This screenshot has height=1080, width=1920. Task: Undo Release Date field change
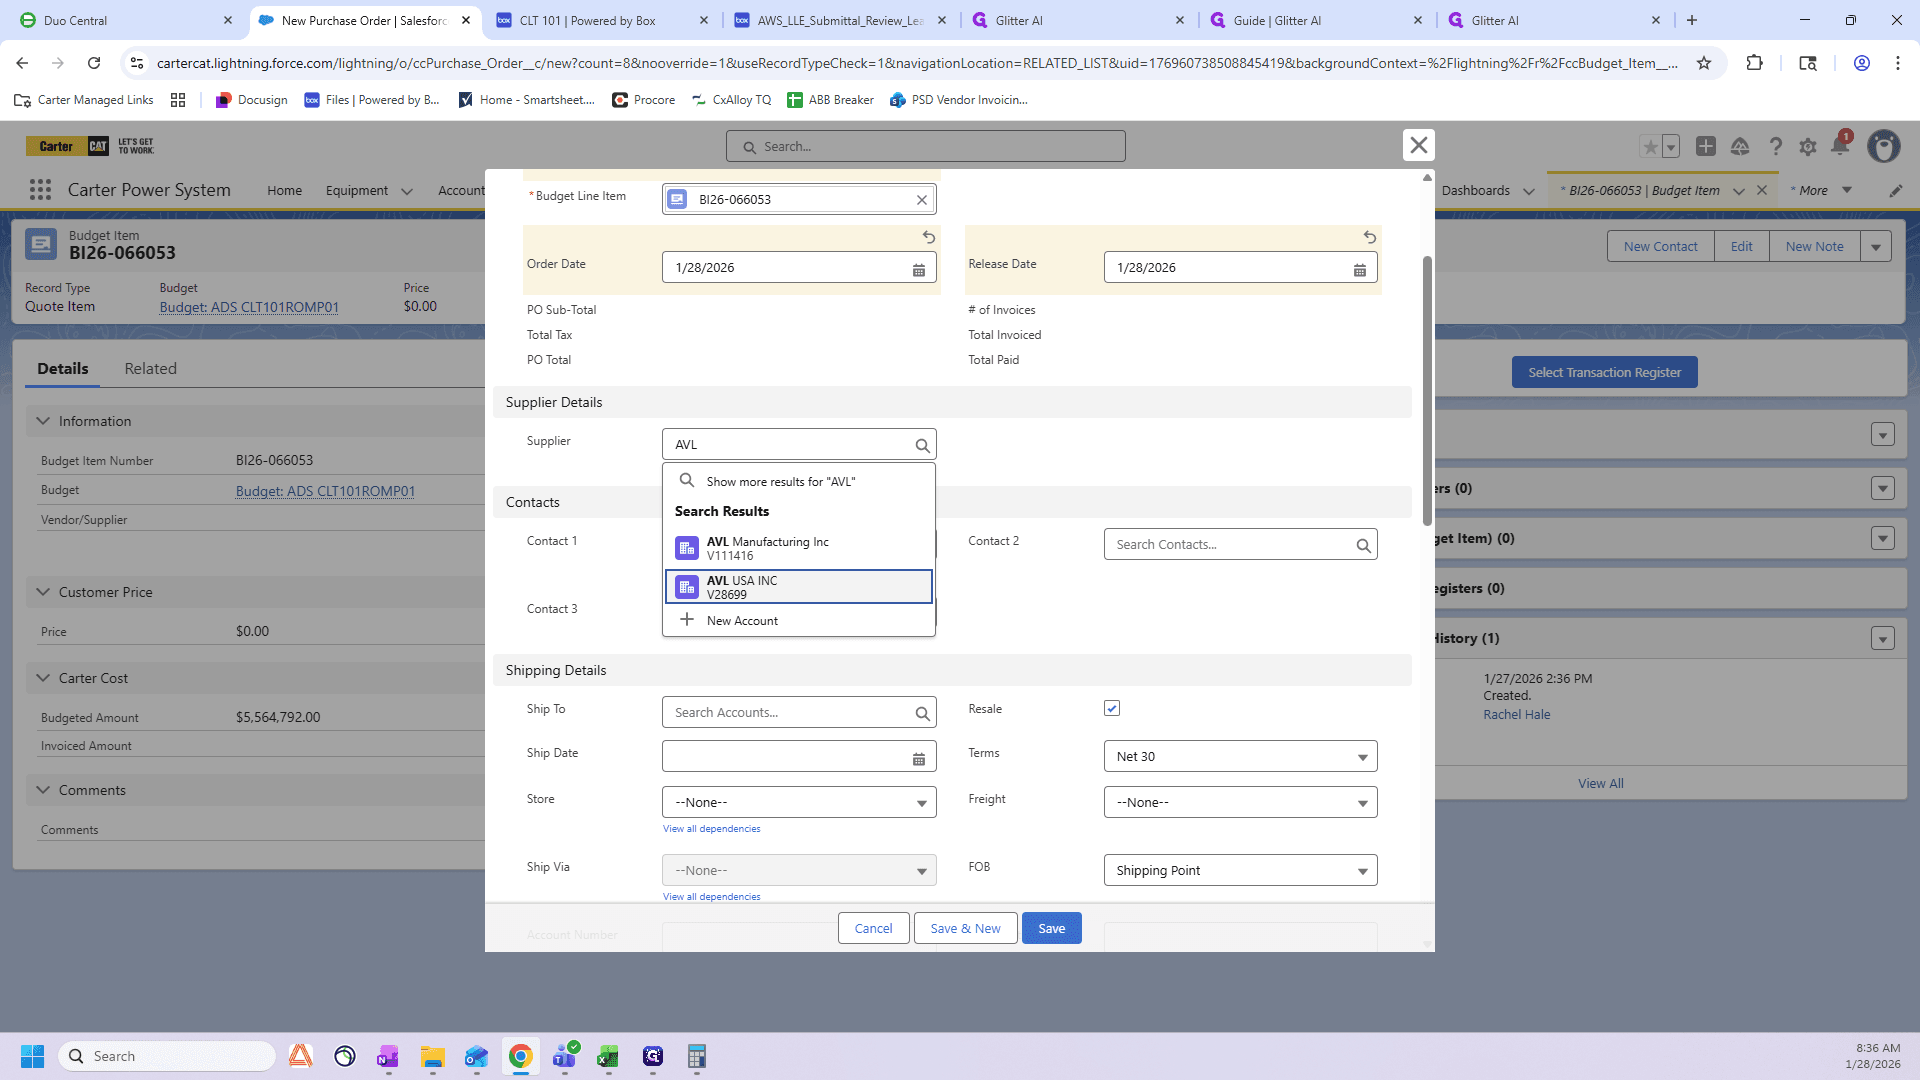1370,237
